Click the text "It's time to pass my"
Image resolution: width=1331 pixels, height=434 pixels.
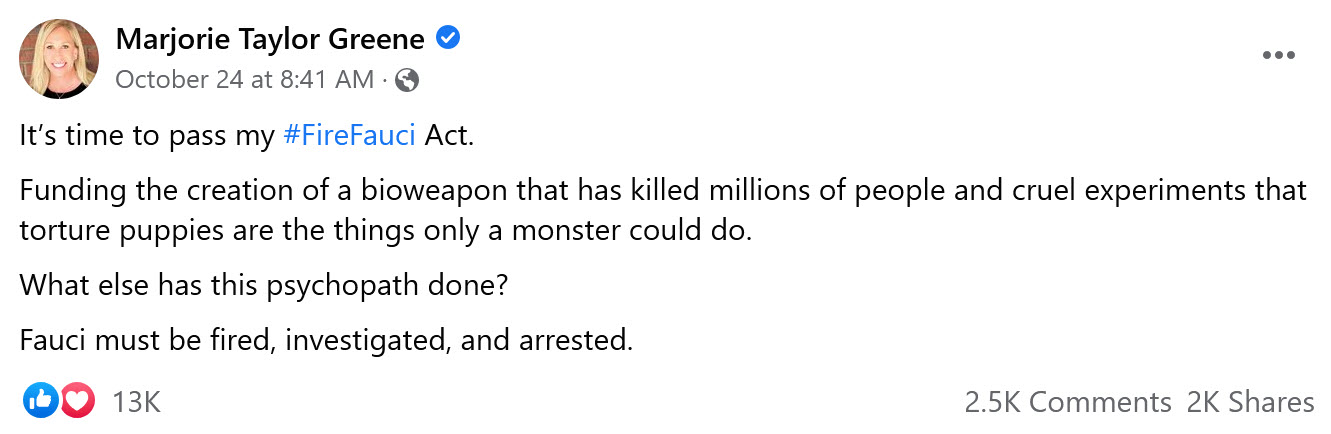[x=147, y=136]
